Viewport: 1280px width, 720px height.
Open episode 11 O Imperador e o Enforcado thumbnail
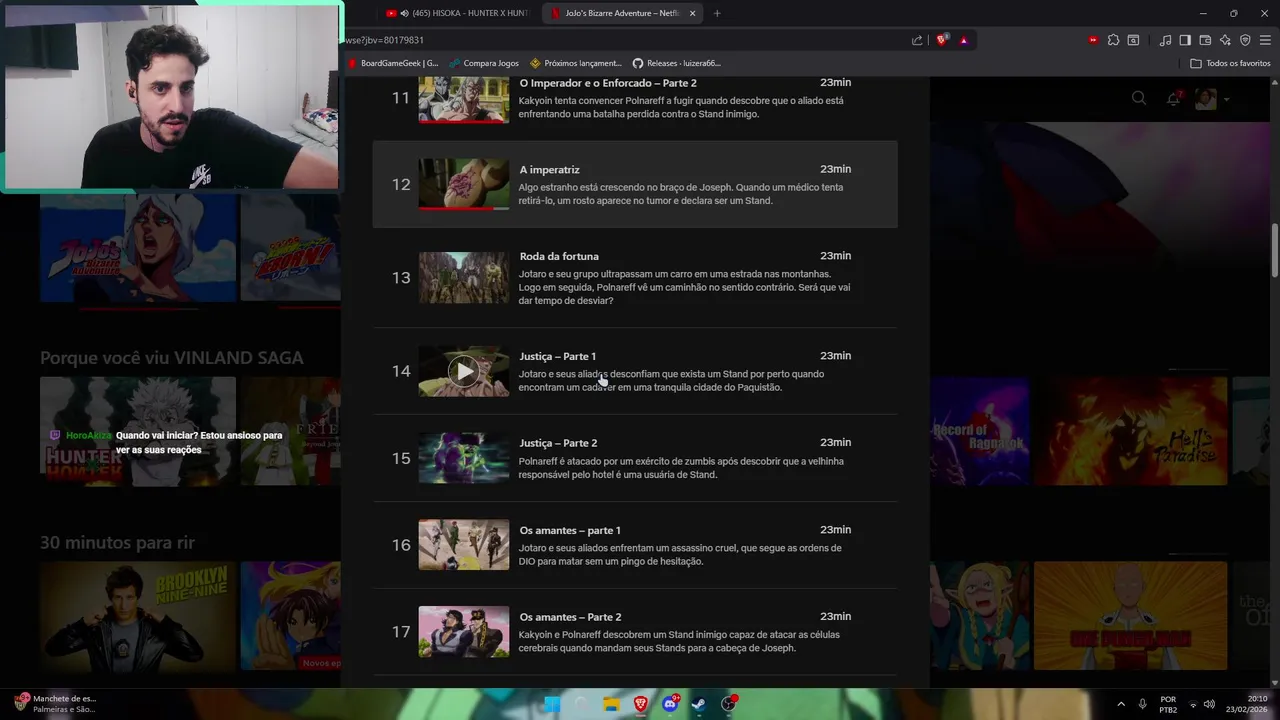tap(464, 100)
